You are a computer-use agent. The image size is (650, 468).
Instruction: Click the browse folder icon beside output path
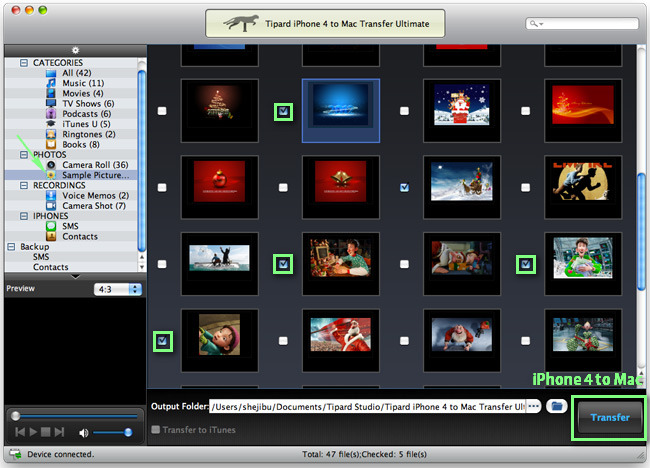point(557,406)
